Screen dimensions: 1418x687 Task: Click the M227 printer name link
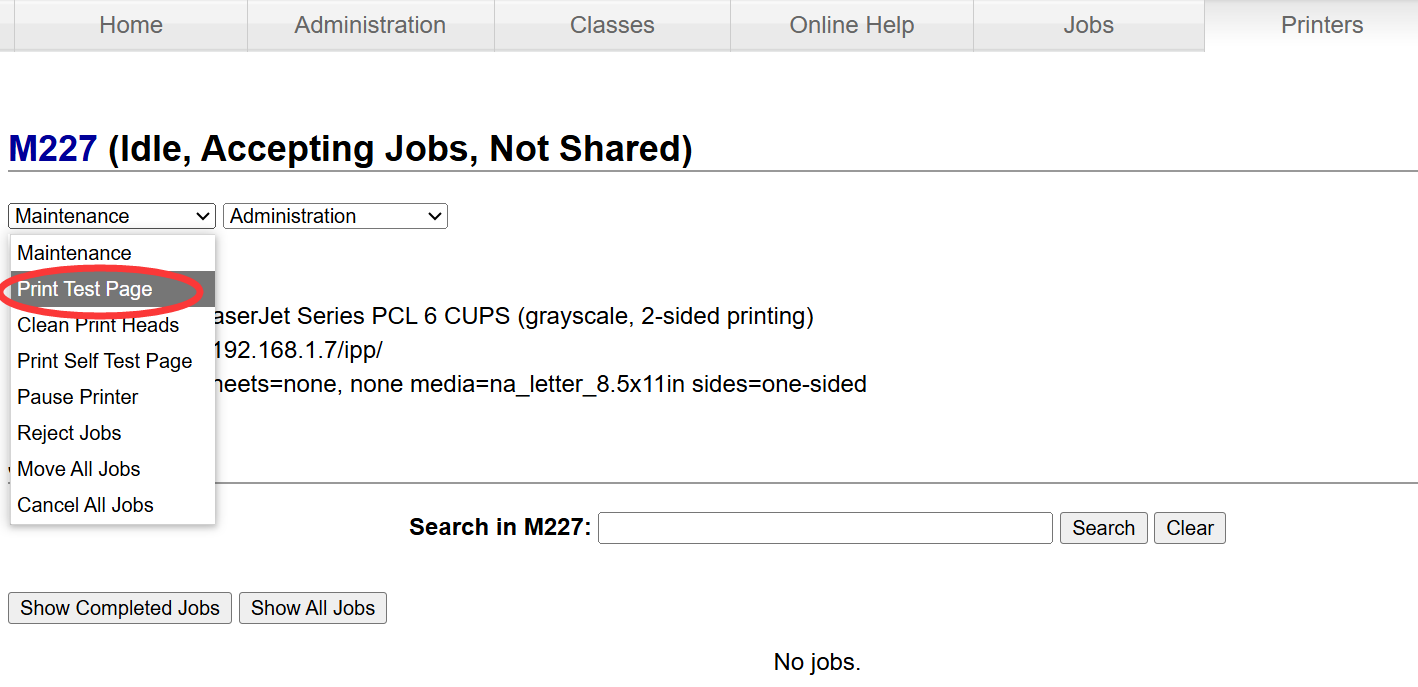[53, 149]
